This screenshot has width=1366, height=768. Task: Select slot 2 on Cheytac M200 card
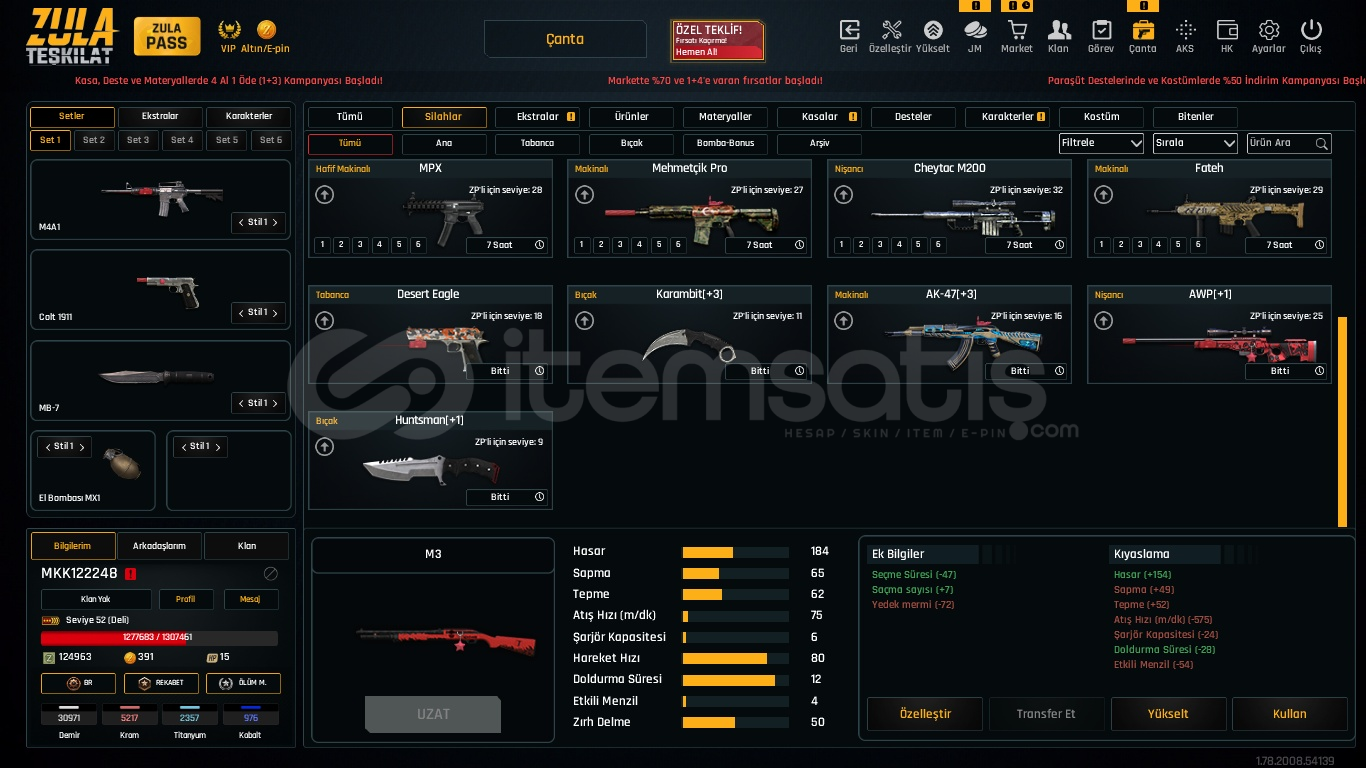[861, 245]
